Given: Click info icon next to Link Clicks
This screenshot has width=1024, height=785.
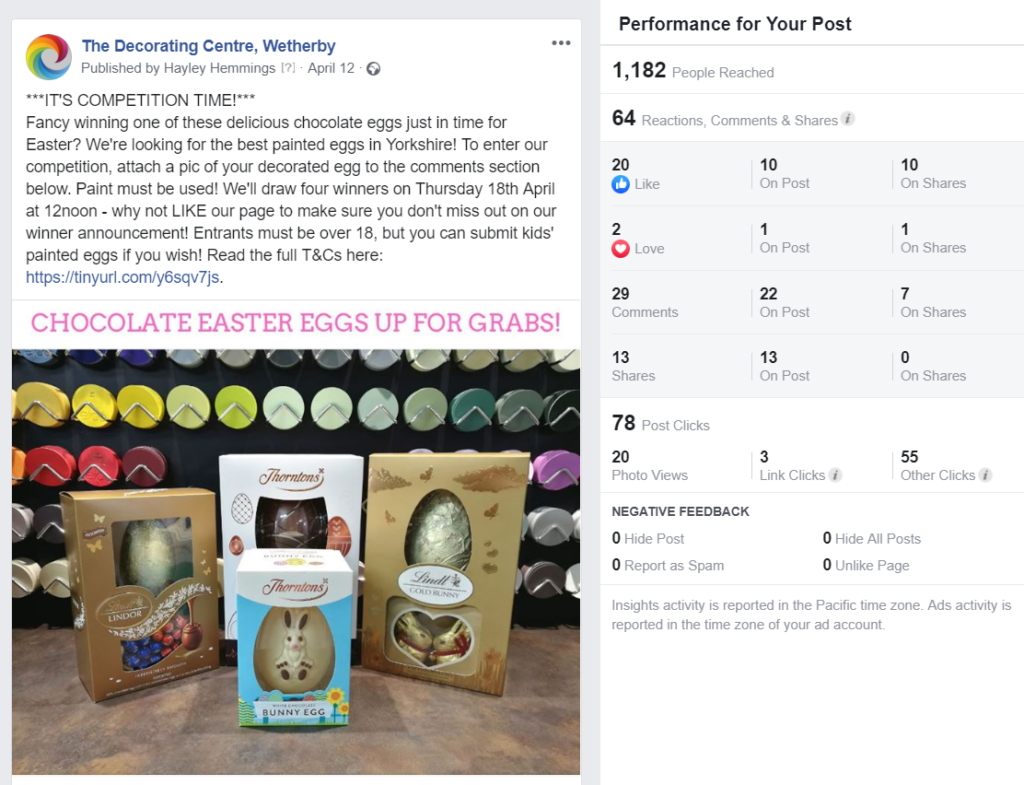Looking at the screenshot, I should (835, 475).
